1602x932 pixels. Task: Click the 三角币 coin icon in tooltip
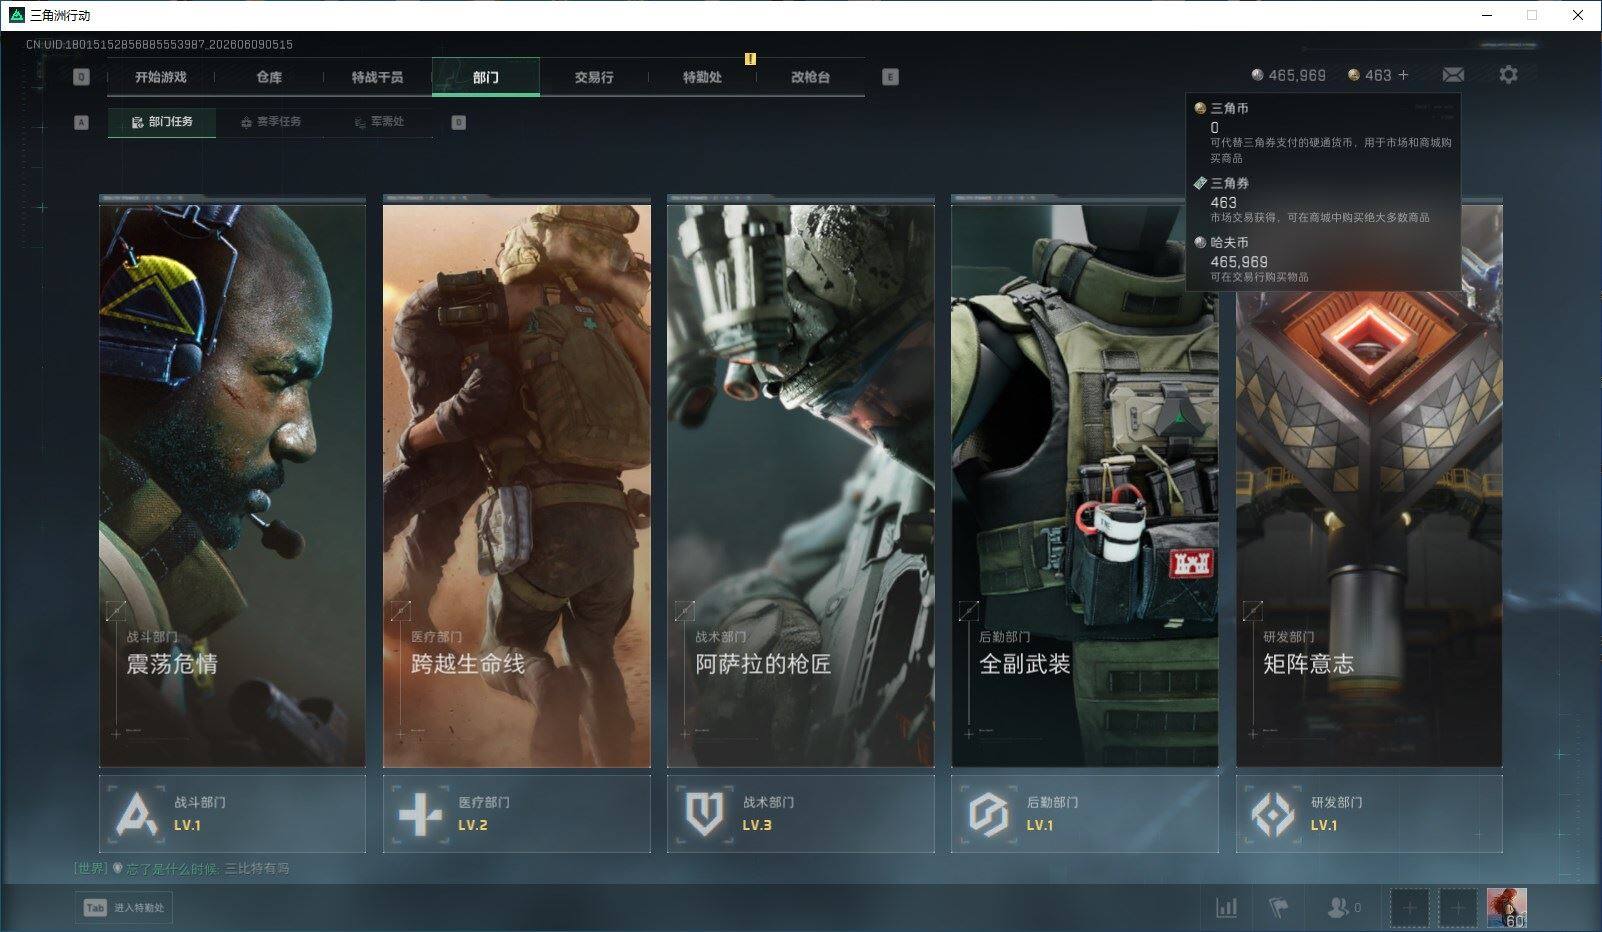pos(1200,108)
